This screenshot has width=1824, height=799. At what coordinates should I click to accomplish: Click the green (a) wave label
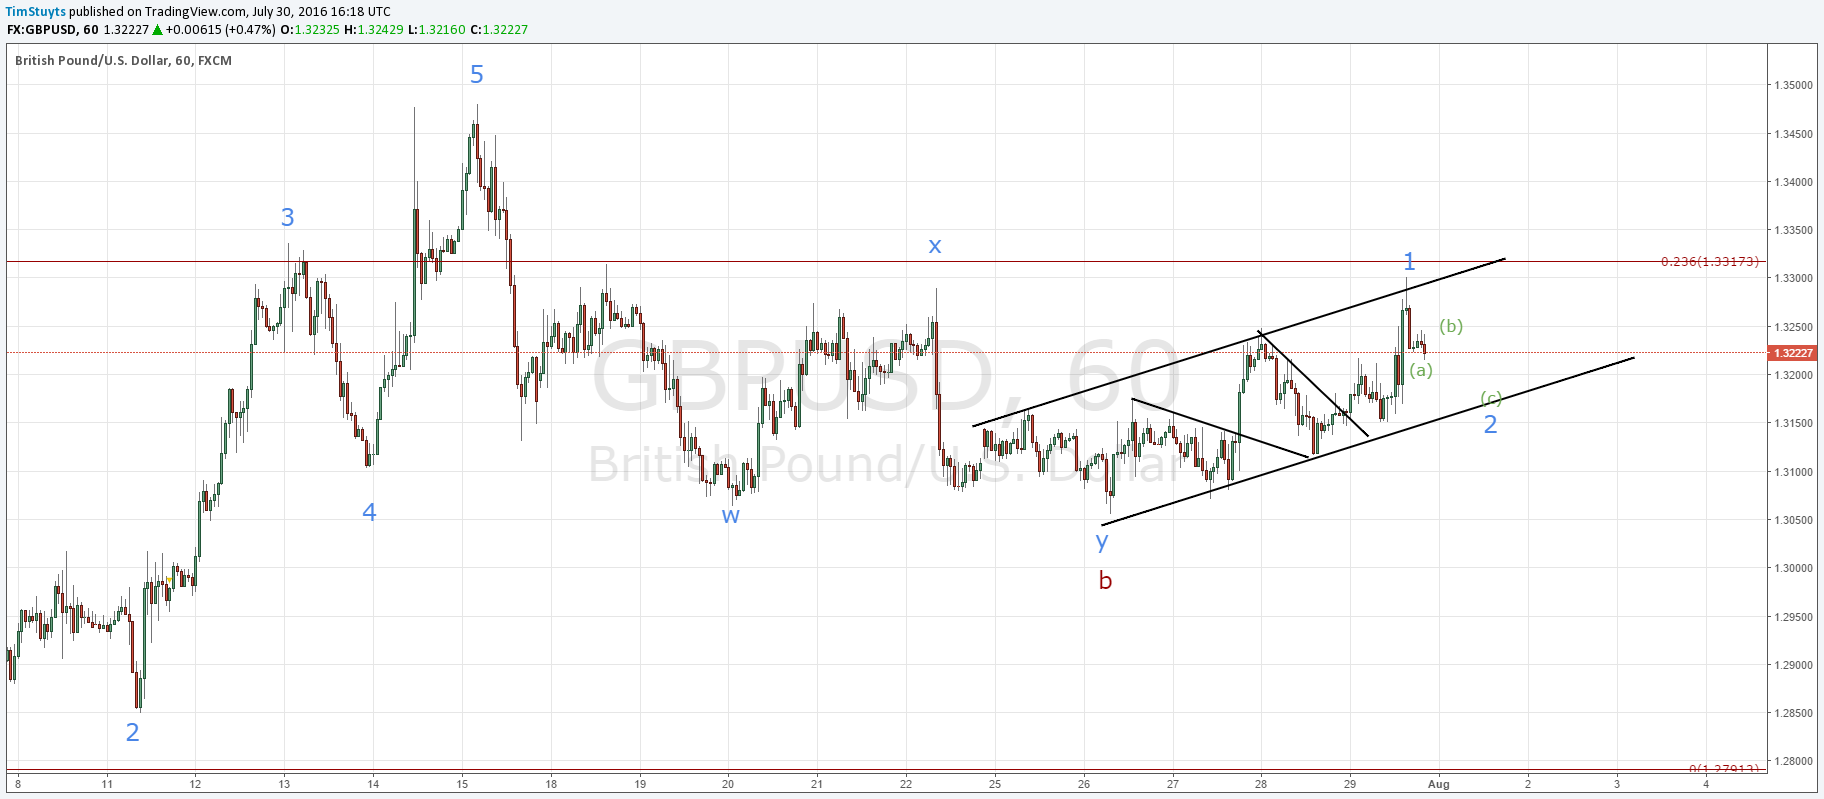click(1421, 370)
